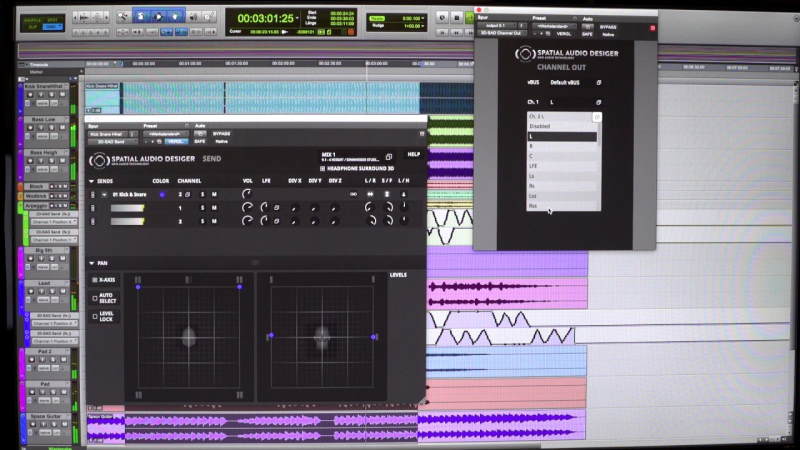
Task: Solo channel 2 in sends list
Action: [x=203, y=221]
